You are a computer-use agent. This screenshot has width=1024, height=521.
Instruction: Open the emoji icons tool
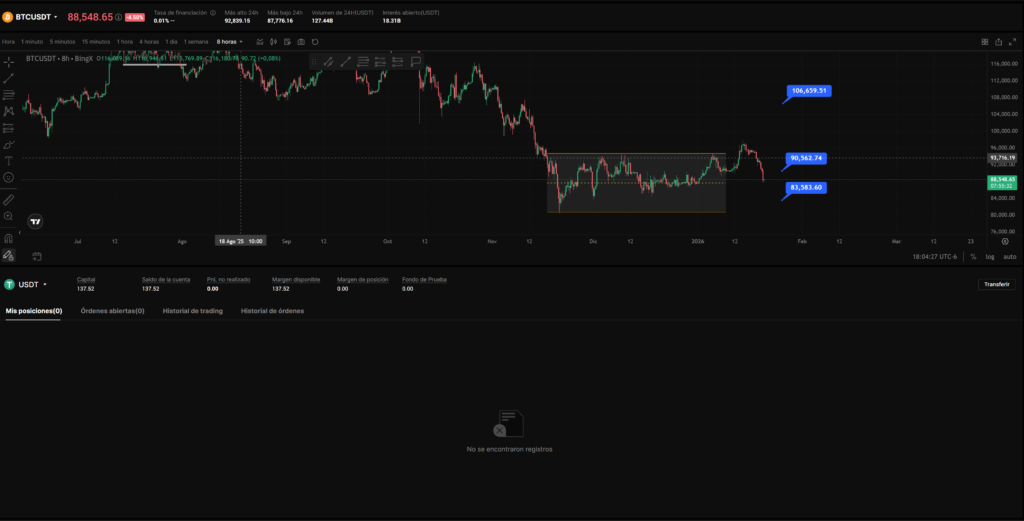[x=9, y=177]
